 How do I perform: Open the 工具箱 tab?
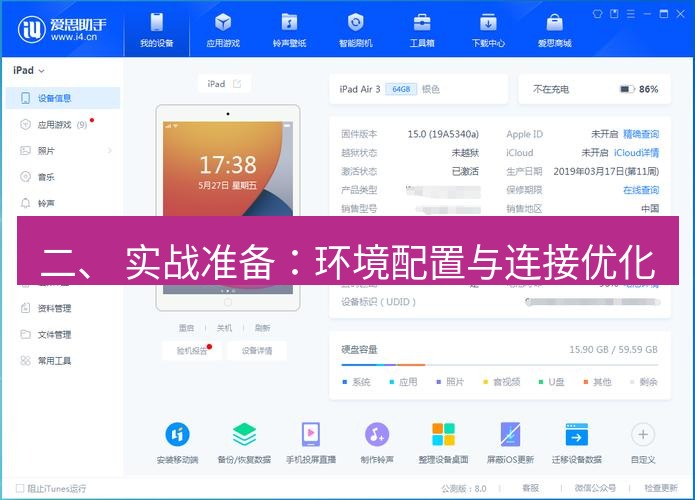(422, 30)
